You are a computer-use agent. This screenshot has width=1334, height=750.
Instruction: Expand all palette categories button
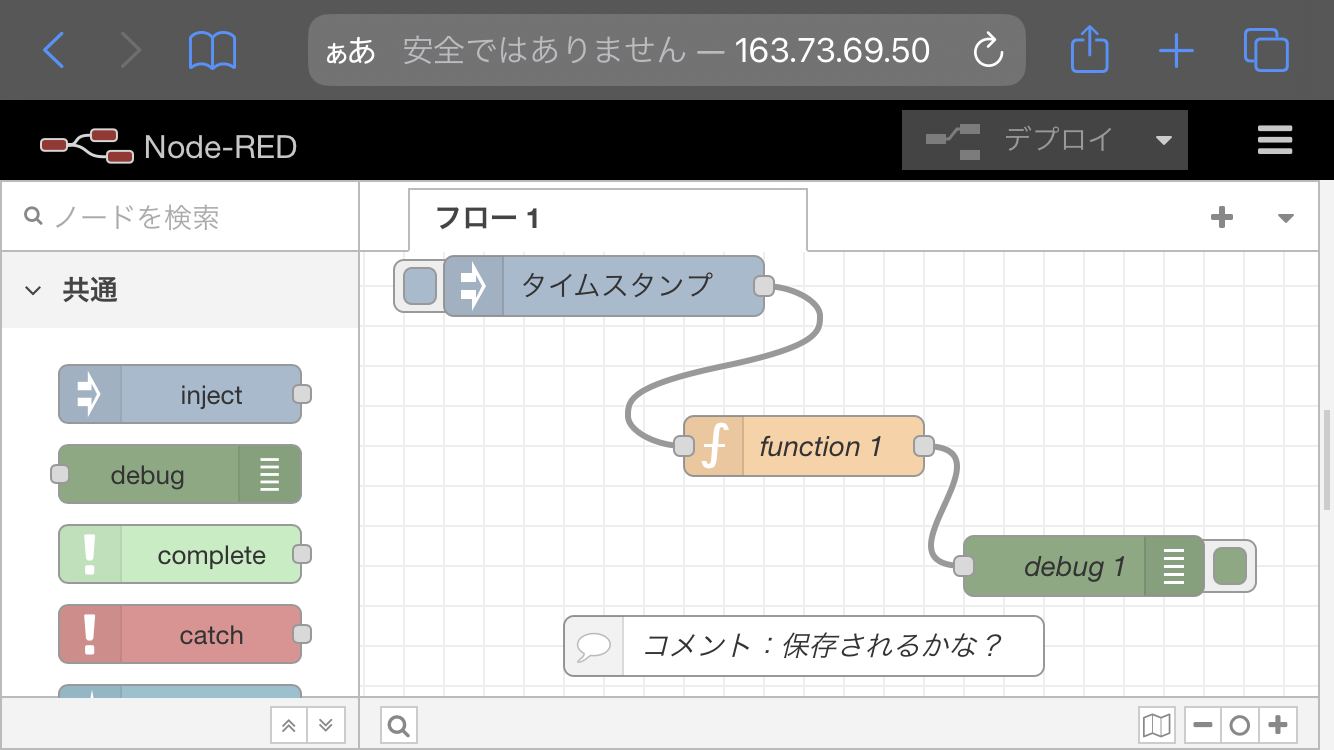(x=325, y=725)
